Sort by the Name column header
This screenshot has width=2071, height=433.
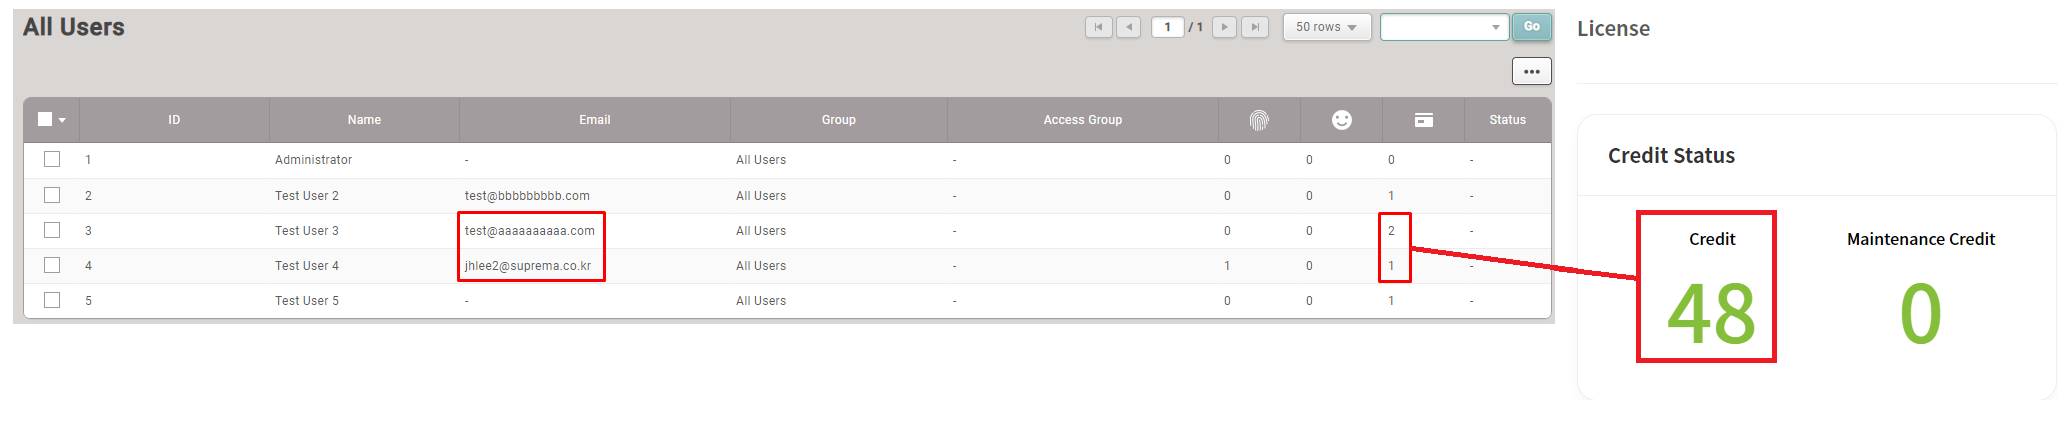click(x=364, y=120)
